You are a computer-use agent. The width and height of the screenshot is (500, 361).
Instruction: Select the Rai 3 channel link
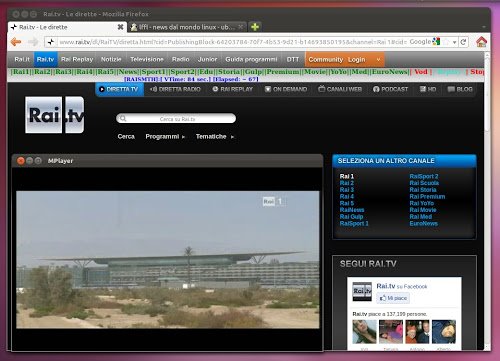click(x=347, y=190)
